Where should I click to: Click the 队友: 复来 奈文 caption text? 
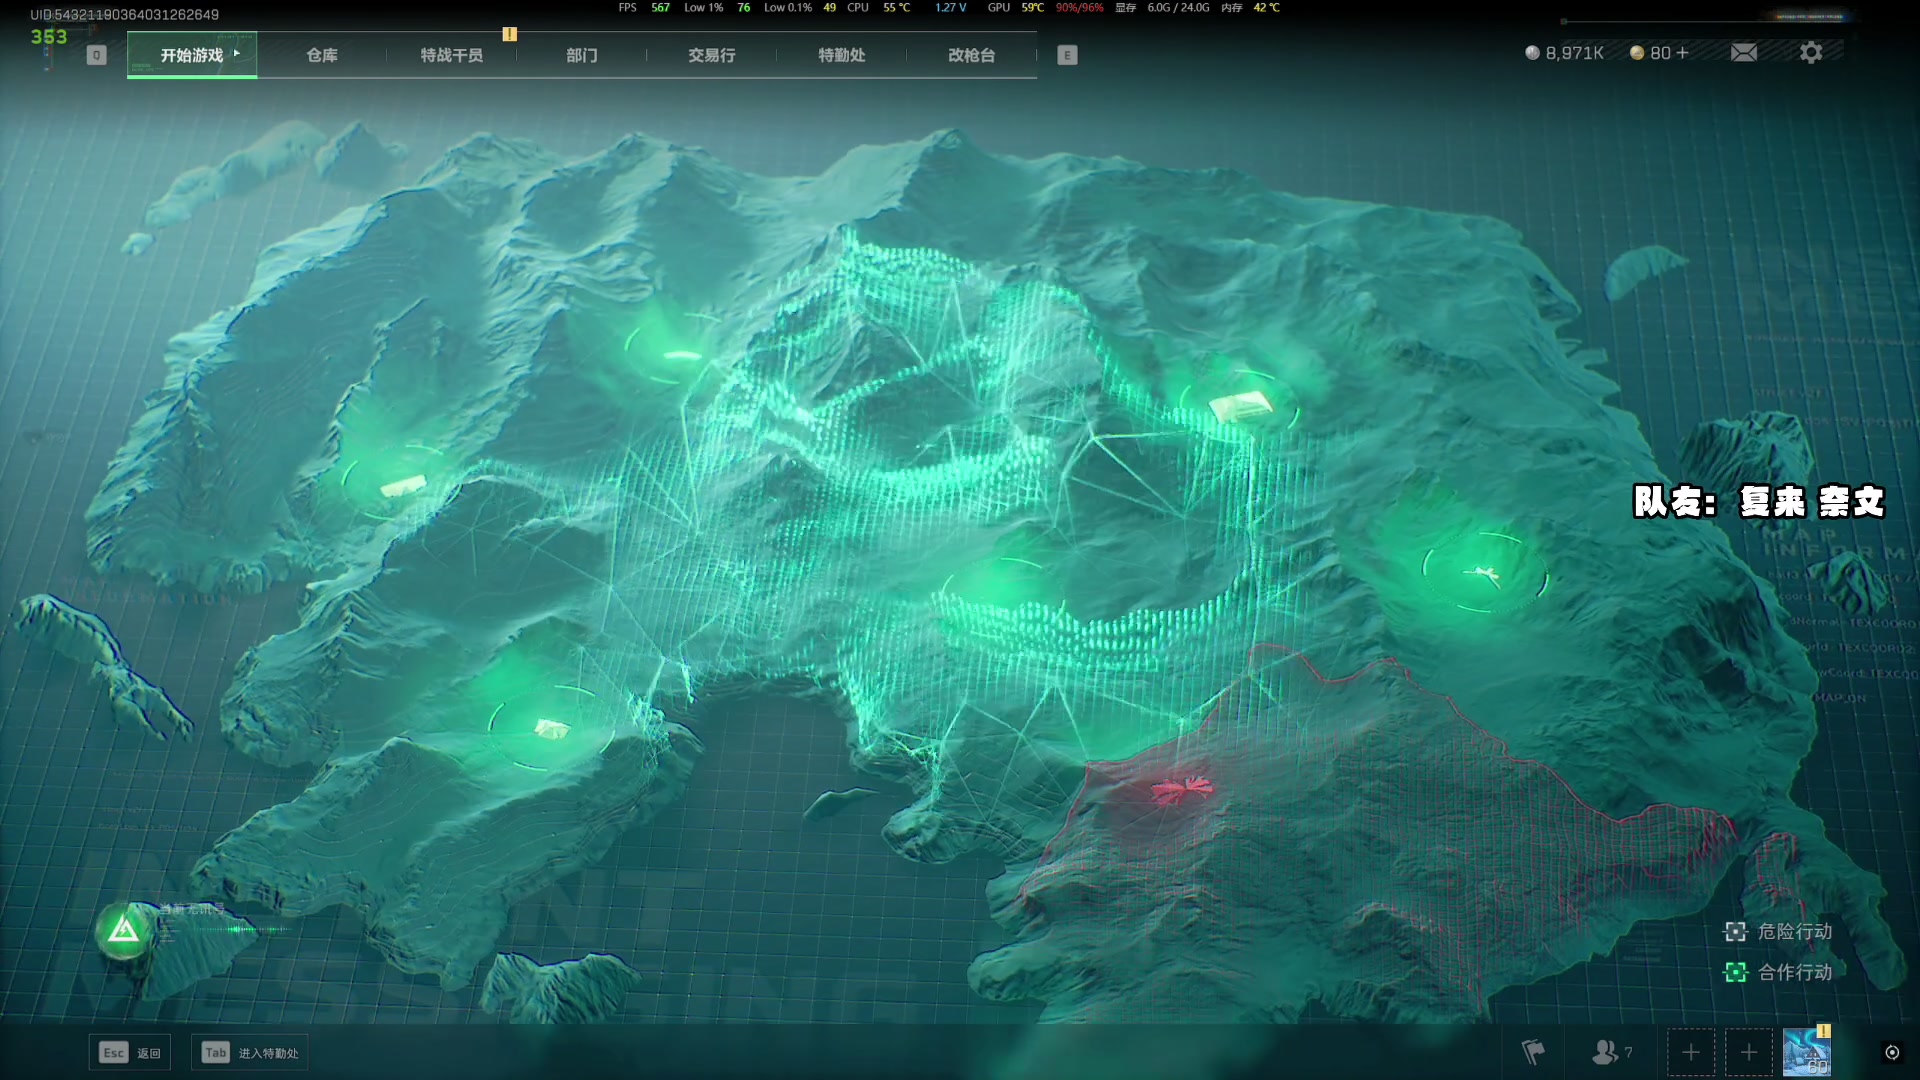[1759, 501]
